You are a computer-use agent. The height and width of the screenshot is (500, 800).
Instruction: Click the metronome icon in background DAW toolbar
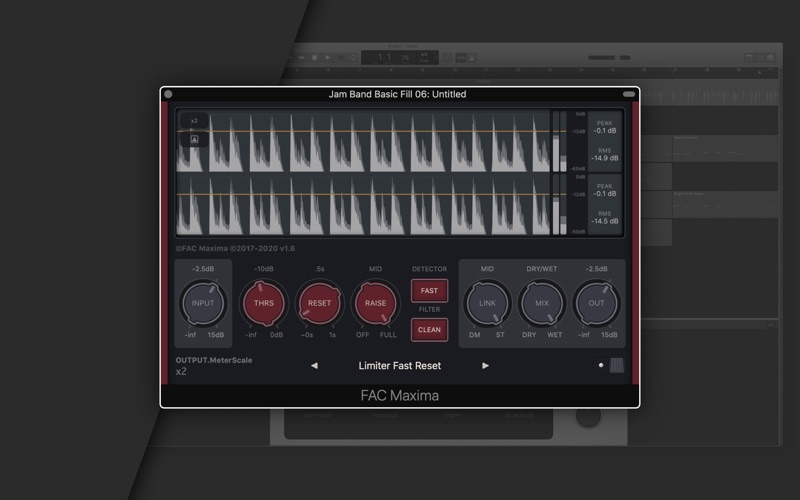click(472, 58)
